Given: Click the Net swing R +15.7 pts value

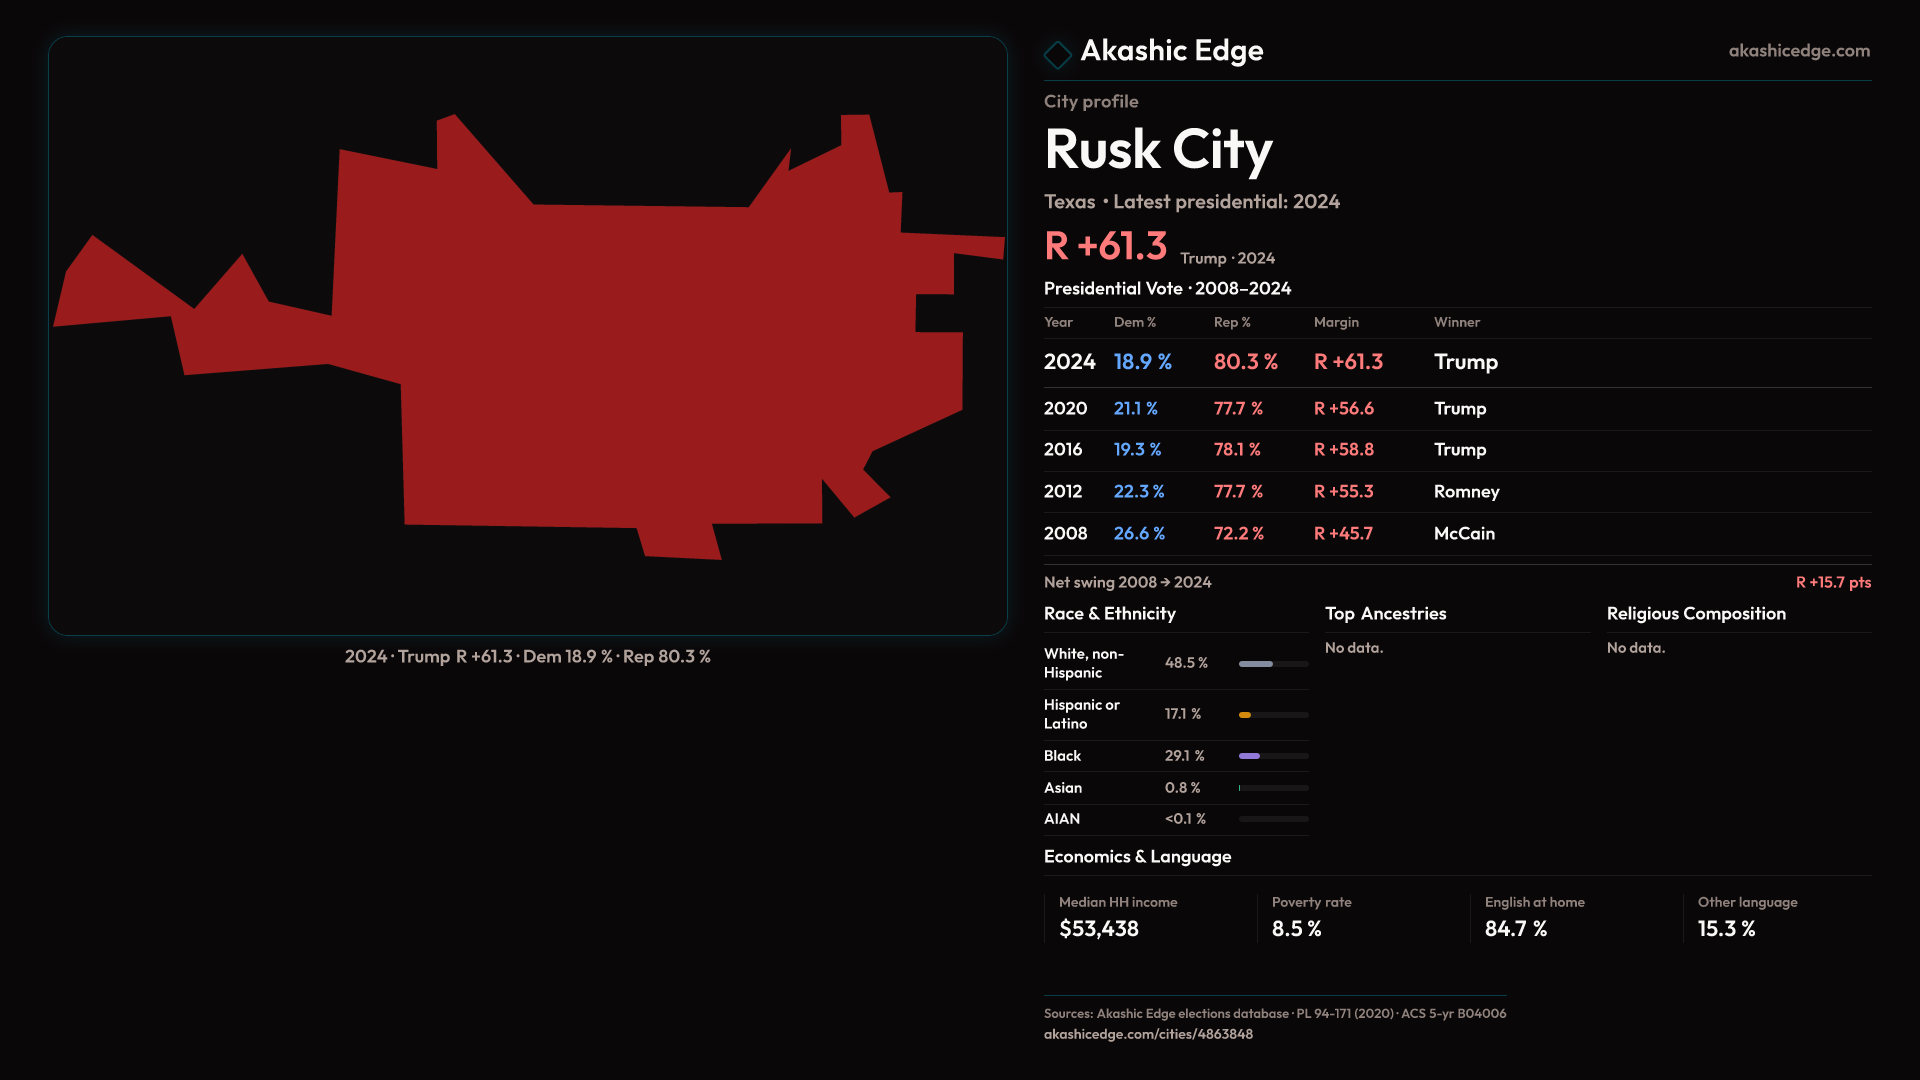Looking at the screenshot, I should [x=1832, y=582].
